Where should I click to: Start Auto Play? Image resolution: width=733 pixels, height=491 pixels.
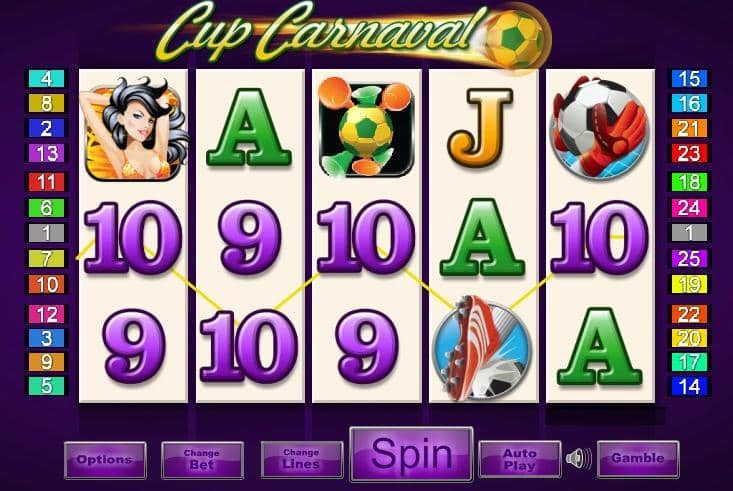520,459
